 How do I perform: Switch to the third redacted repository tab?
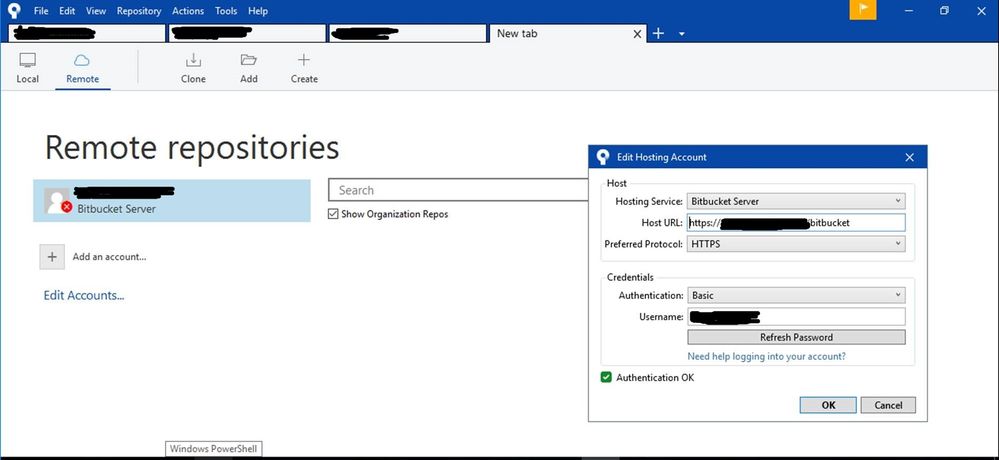point(408,34)
